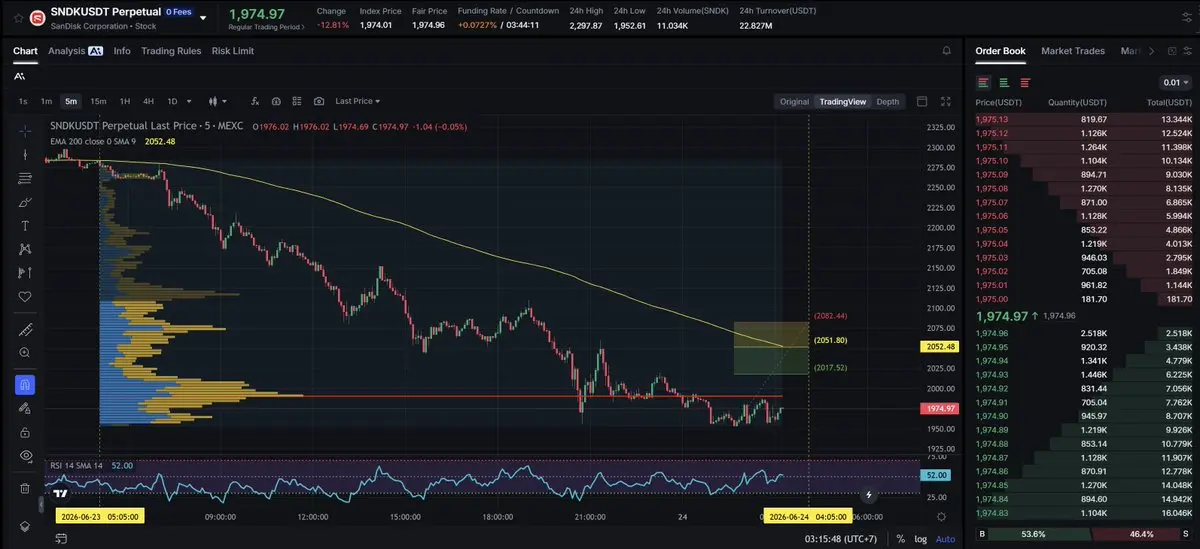Expand the SNDKUSDT Perpetual pair selector
The width and height of the screenshot is (1200, 549).
[x=204, y=17]
